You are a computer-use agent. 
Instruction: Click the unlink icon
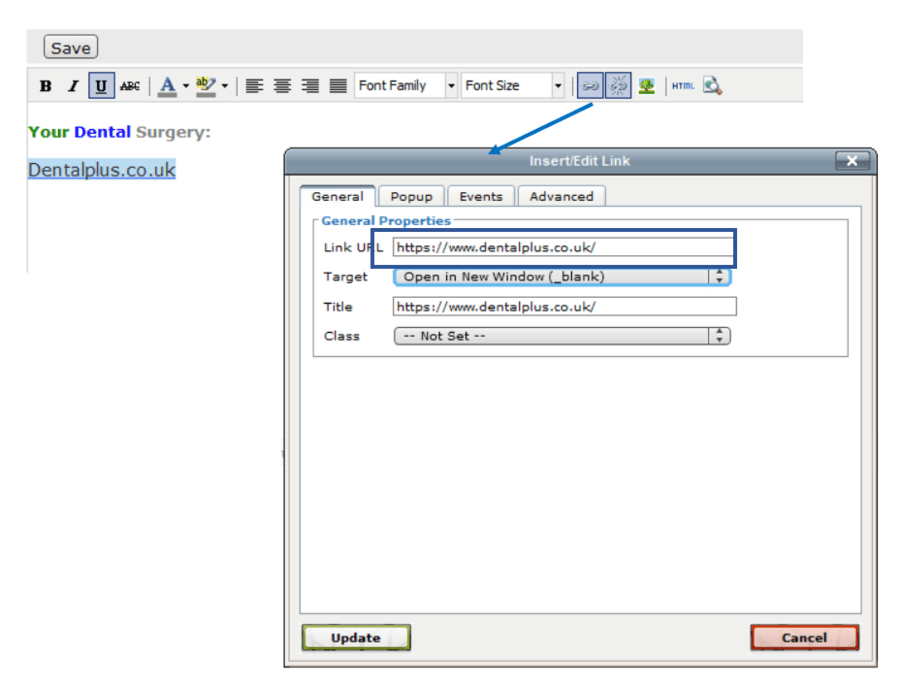point(619,86)
